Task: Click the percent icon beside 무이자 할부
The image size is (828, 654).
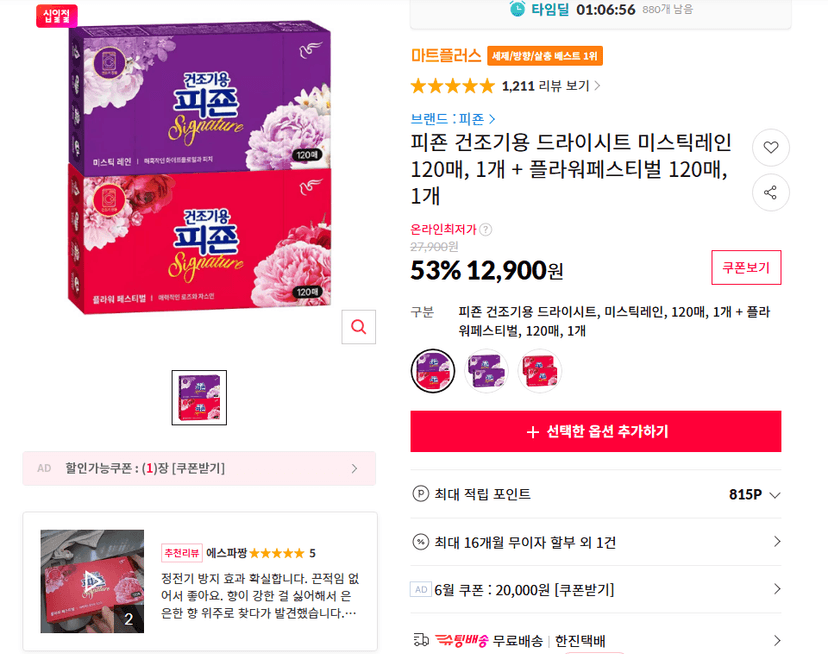Action: click(420, 542)
